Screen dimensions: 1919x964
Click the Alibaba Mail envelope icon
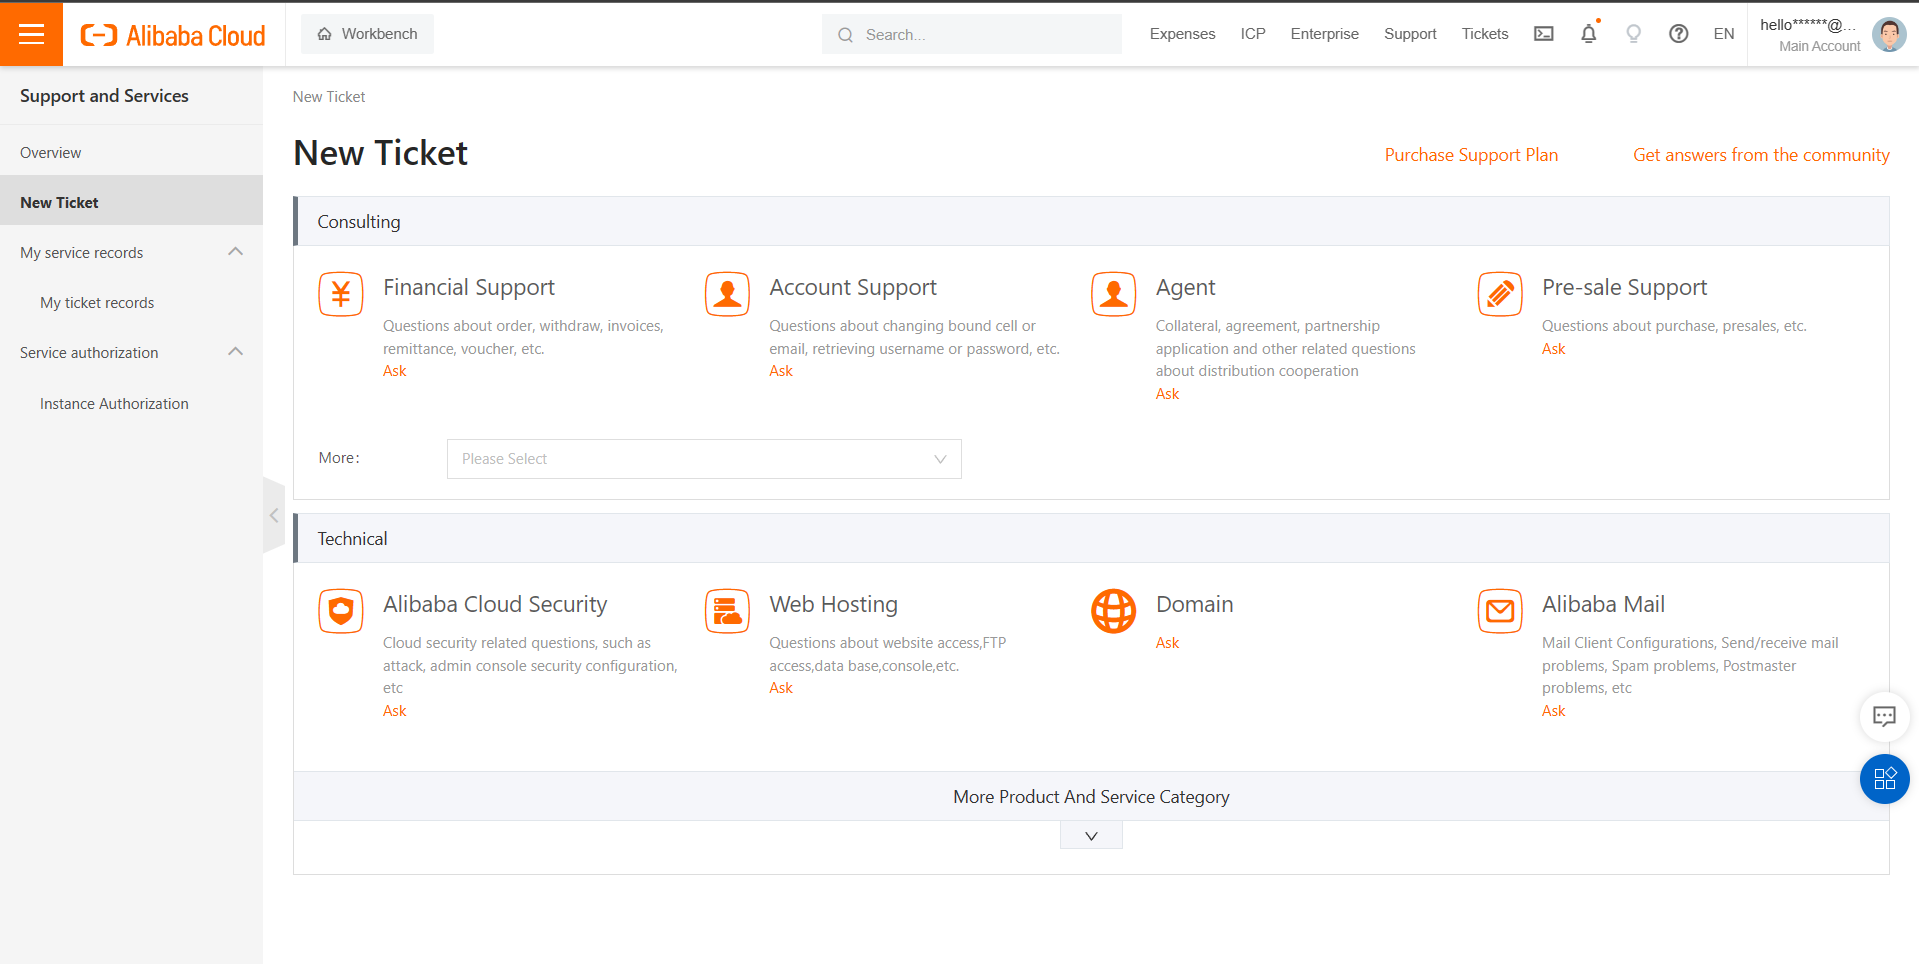[x=1500, y=611]
